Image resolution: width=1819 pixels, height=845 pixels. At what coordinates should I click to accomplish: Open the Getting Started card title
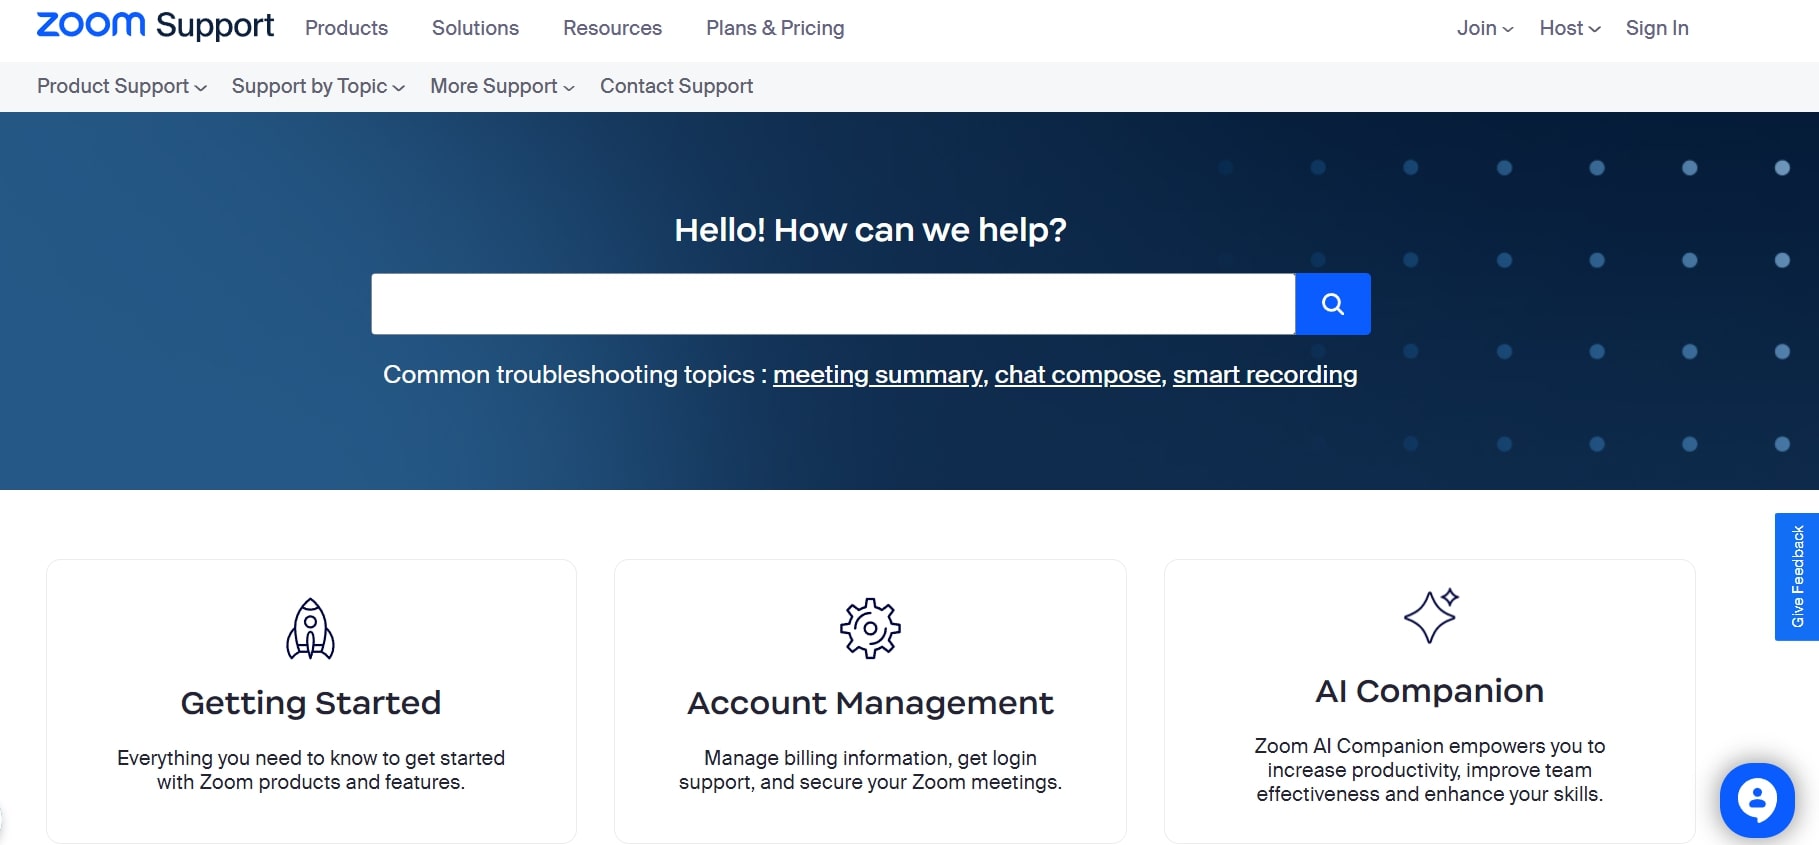[x=311, y=703]
